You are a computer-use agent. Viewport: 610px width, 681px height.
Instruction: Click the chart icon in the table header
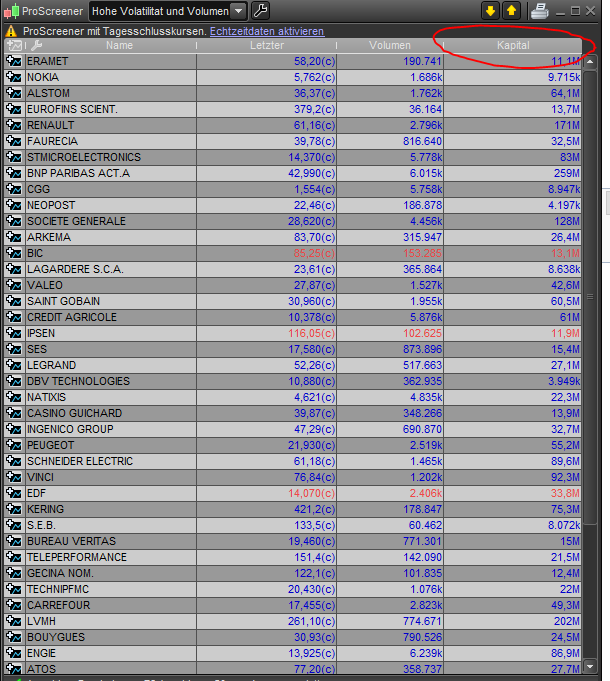click(14, 45)
